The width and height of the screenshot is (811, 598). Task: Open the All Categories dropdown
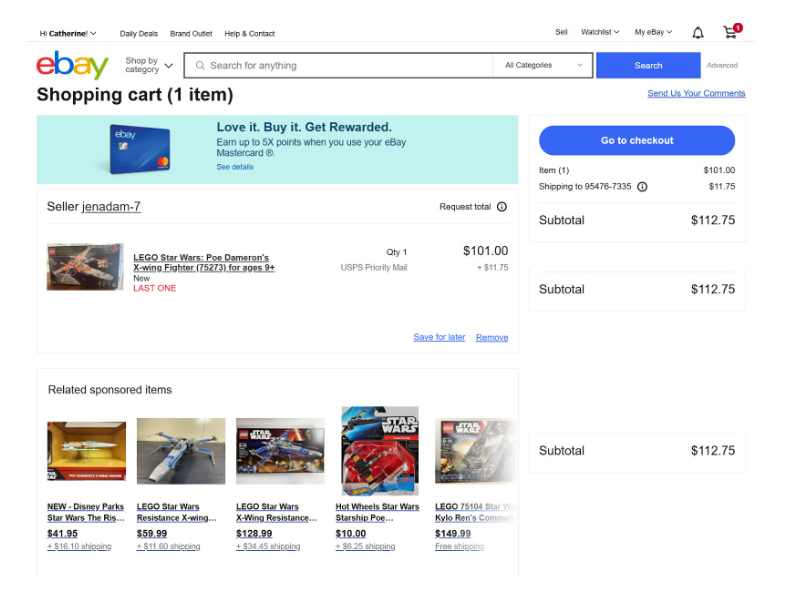543,65
